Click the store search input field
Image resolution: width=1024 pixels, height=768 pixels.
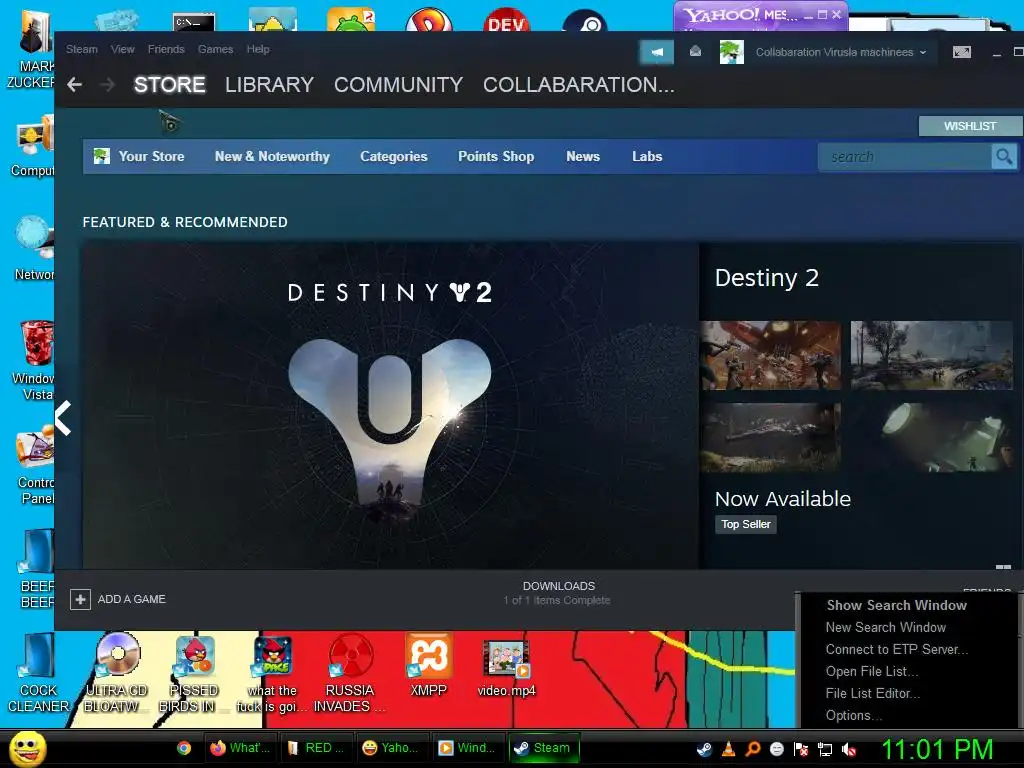point(904,157)
